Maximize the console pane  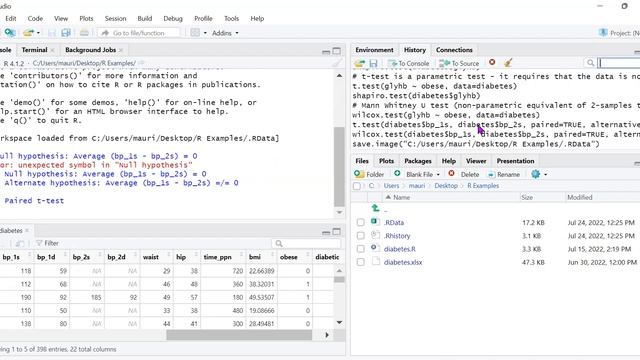[x=337, y=51]
